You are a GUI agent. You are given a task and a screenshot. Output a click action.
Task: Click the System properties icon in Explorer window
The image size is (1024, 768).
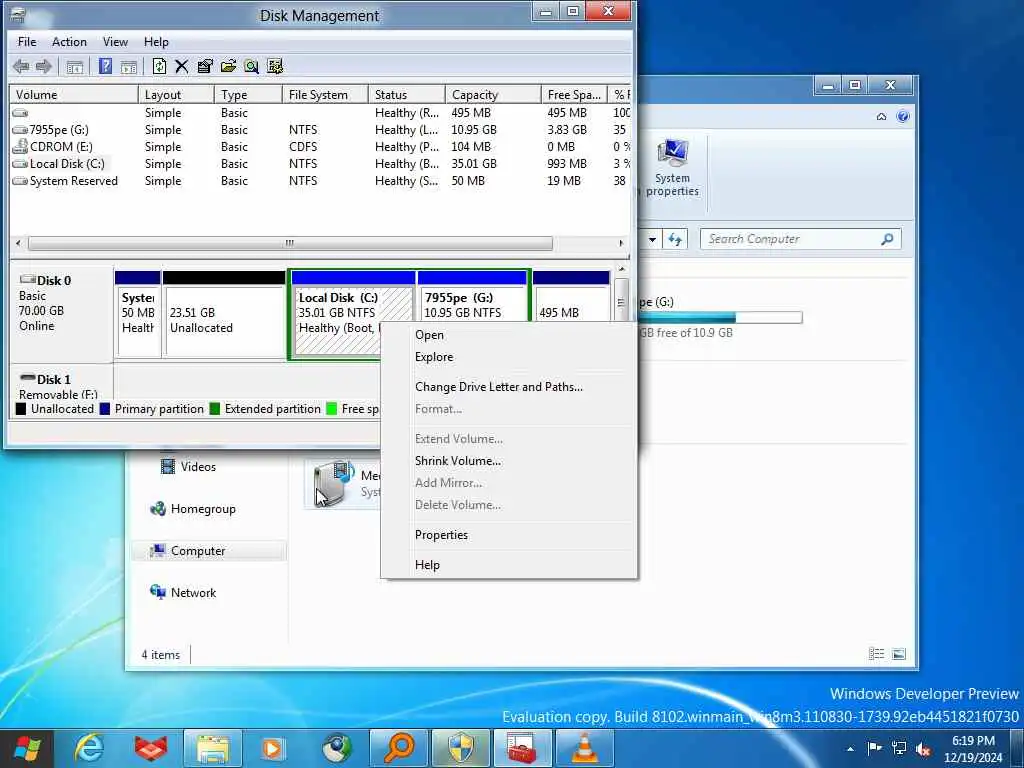click(x=672, y=168)
